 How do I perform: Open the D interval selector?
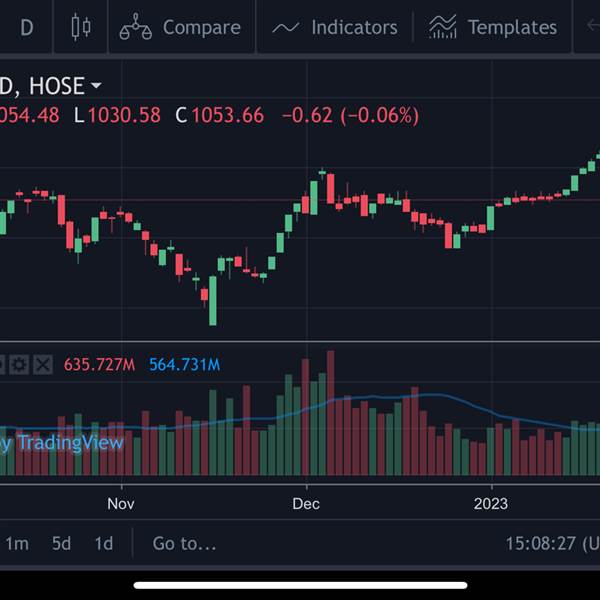27,28
